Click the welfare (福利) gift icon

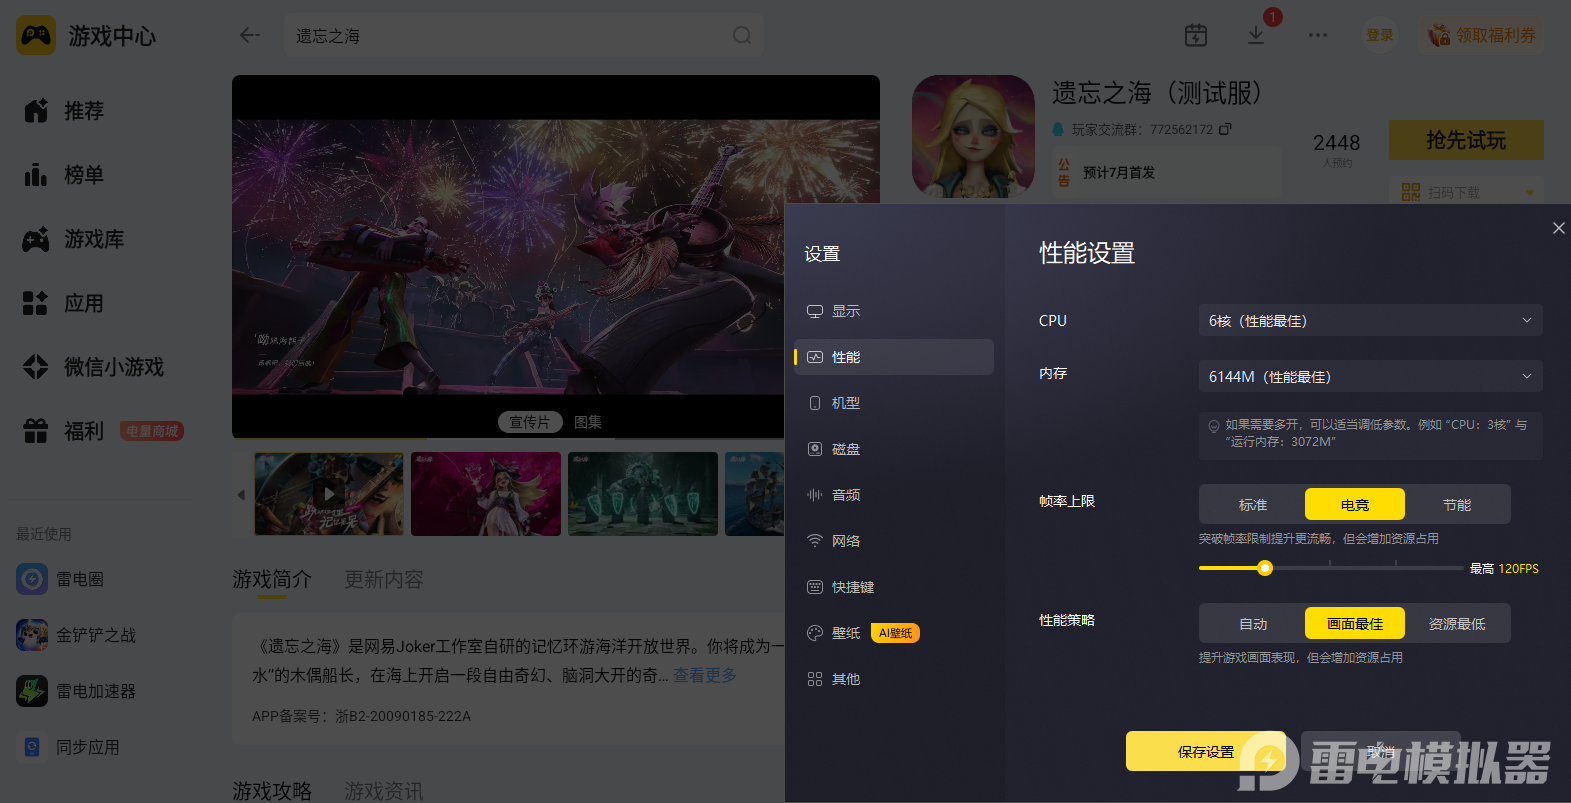point(36,431)
